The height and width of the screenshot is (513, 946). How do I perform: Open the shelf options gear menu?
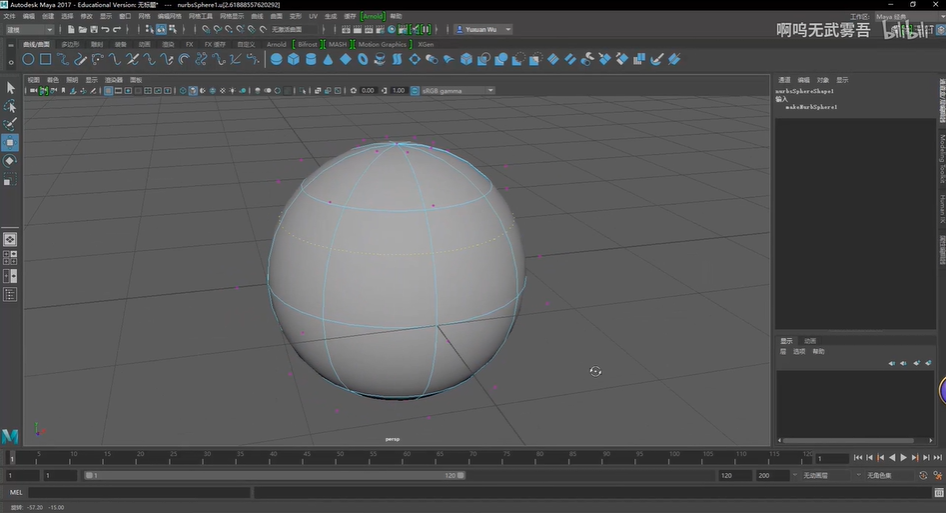point(11,62)
